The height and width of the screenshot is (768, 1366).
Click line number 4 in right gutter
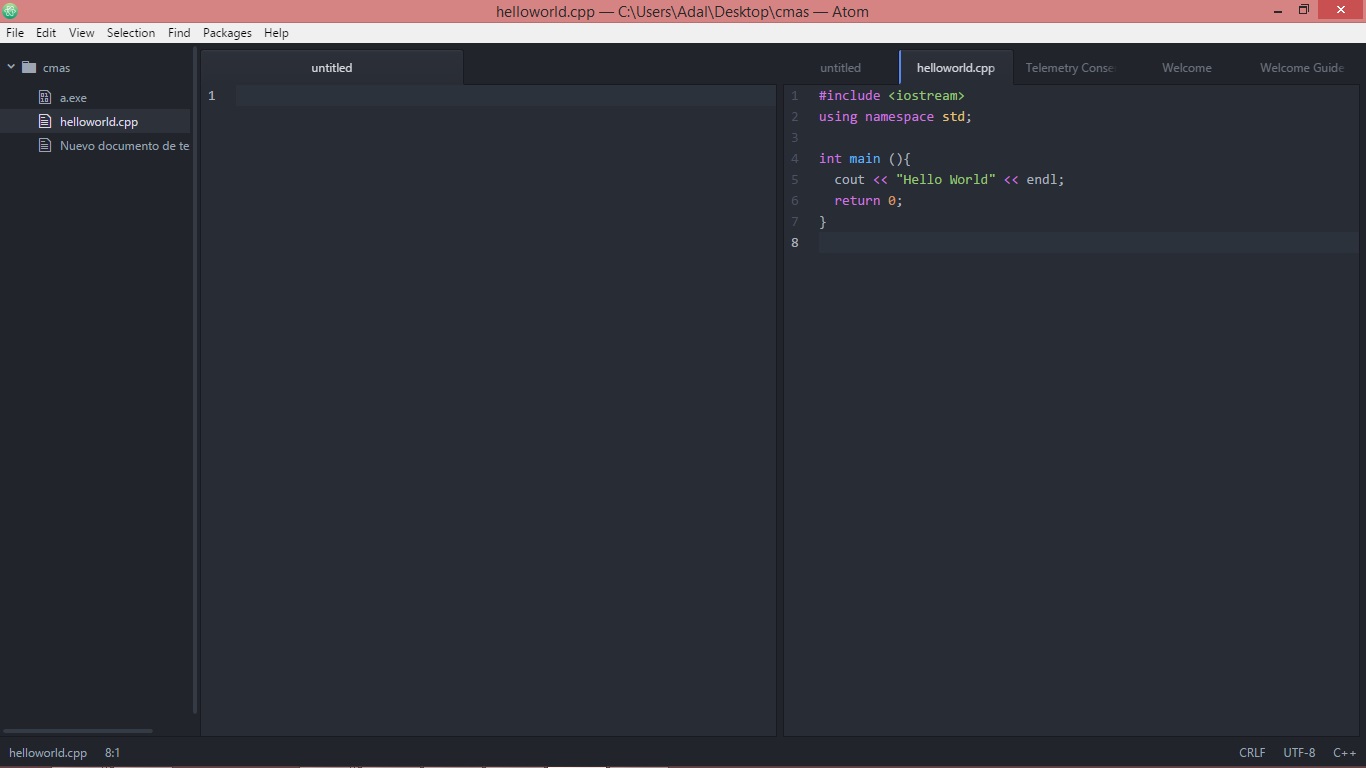[x=795, y=159]
